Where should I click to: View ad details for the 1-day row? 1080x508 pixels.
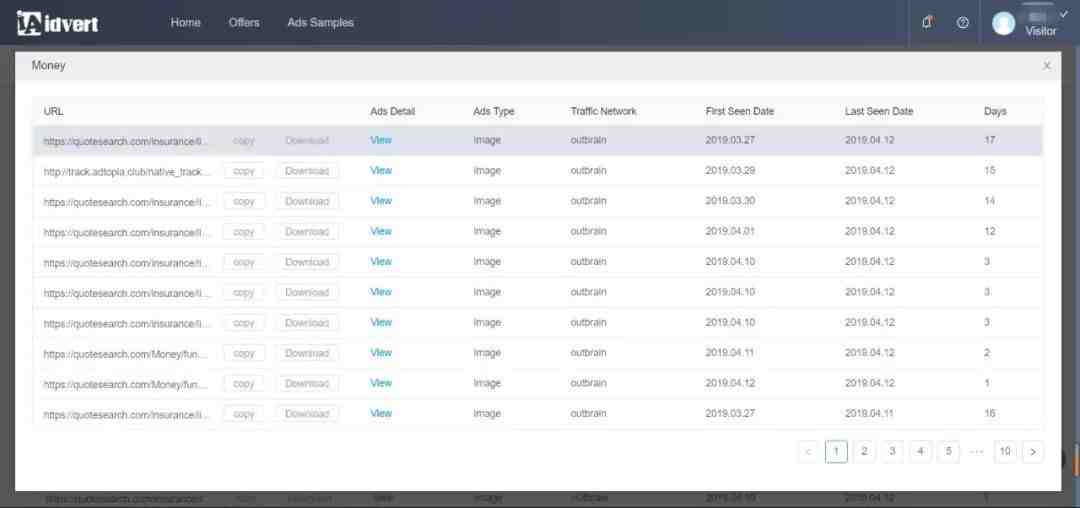click(381, 383)
